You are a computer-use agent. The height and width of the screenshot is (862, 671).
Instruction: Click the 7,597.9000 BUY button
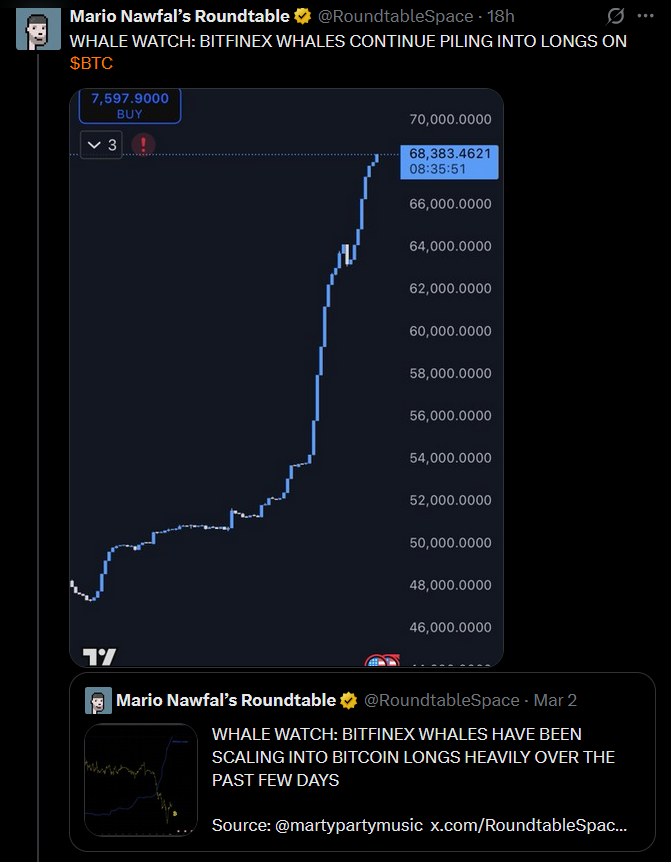tap(130, 106)
